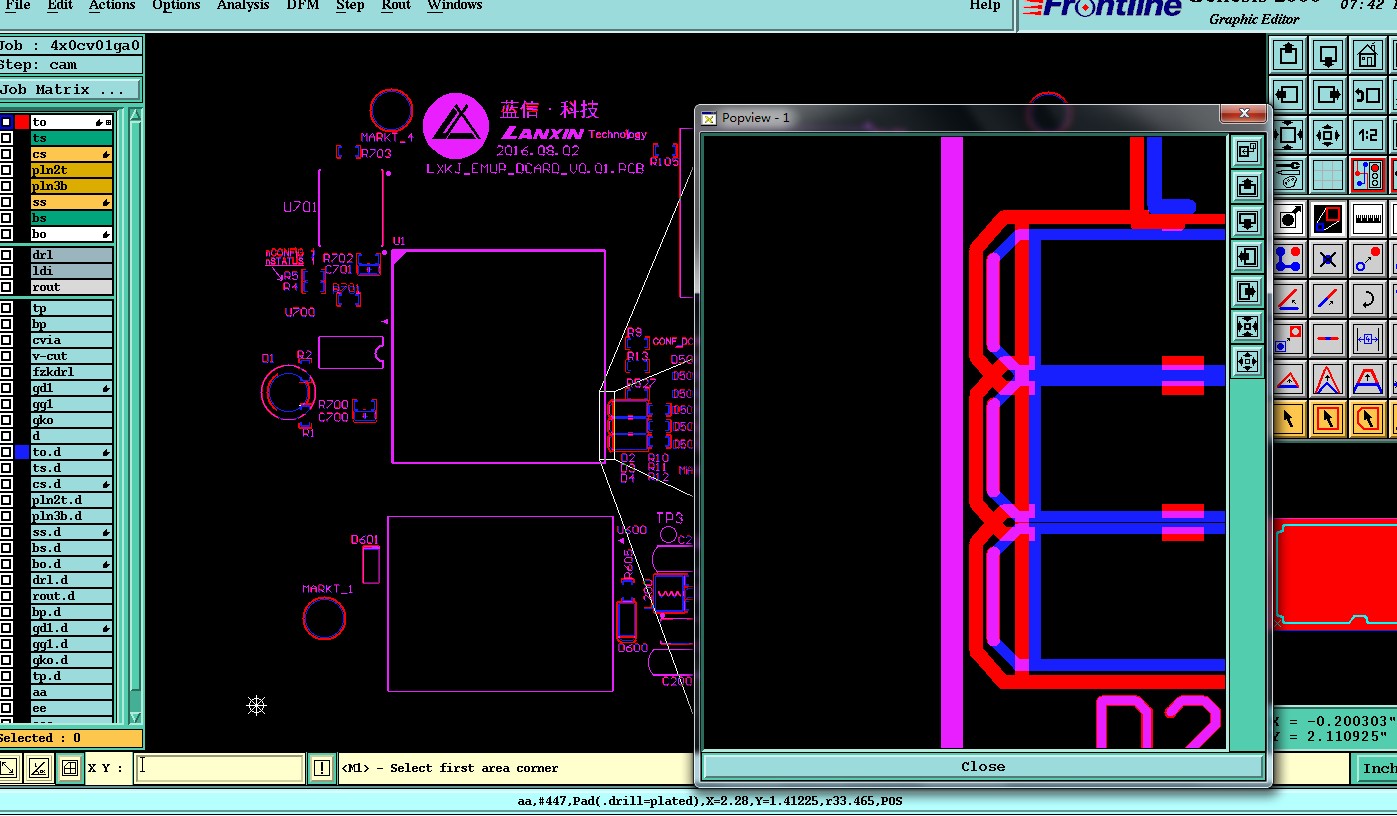Screen dimensions: 1397x816
Task: Click the Selected : 0 status button
Action: pyautogui.click(x=71, y=738)
